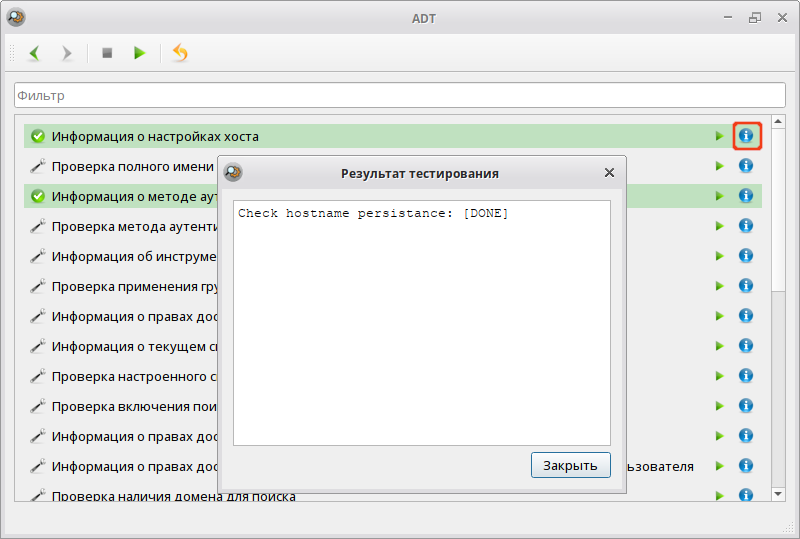The width and height of the screenshot is (800, 539).
Task: Minimize the ADT window
Action: click(728, 18)
